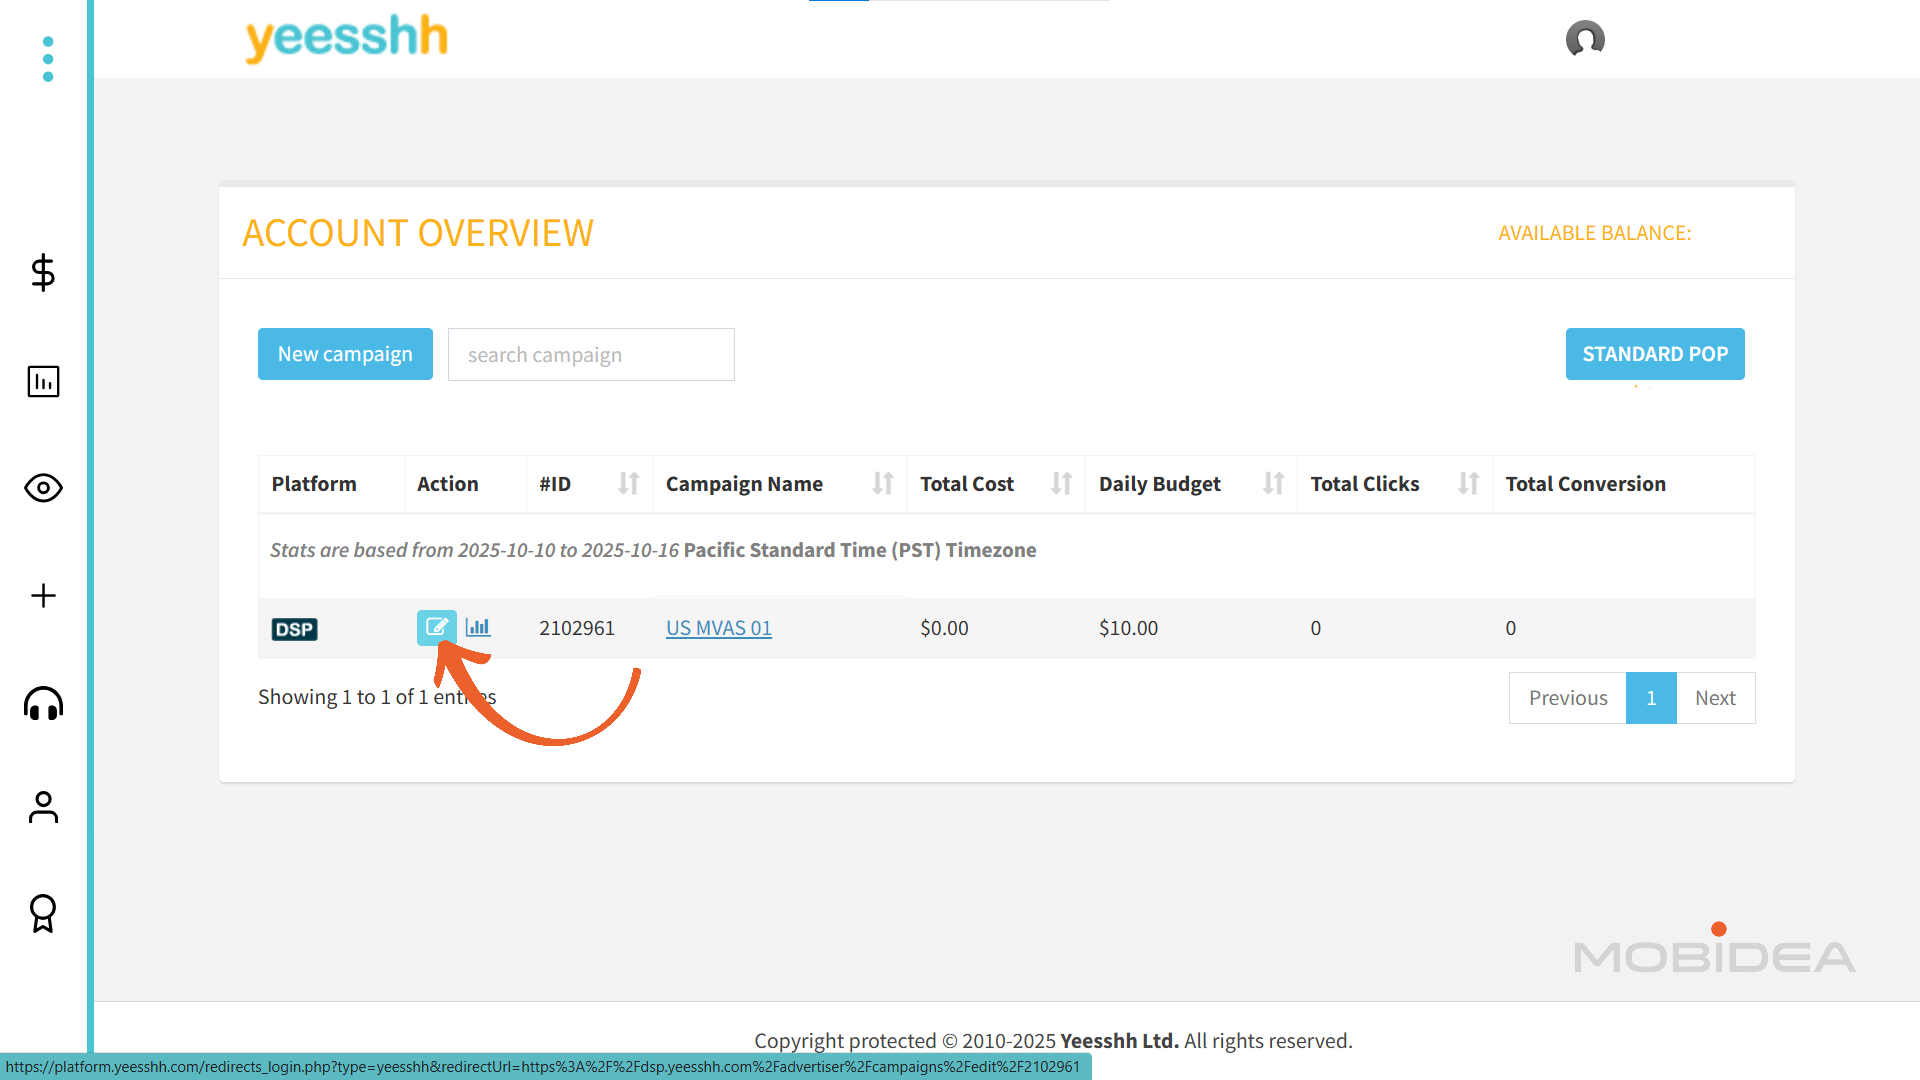Click the eye icon in sidebar
This screenshot has height=1080, width=1920.
pos(43,488)
